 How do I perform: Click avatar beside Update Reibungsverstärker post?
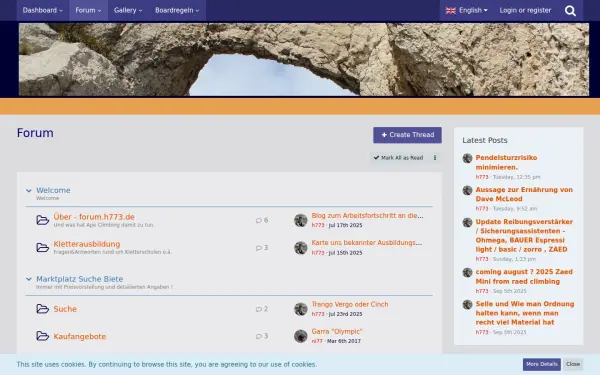[467, 222]
